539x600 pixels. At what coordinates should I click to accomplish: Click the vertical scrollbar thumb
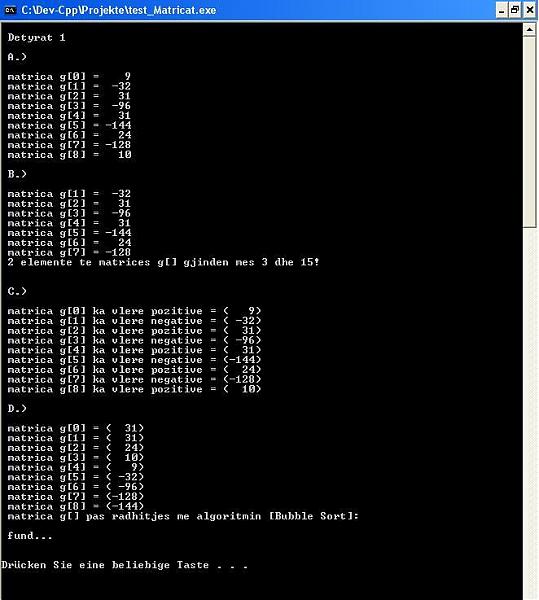click(529, 132)
